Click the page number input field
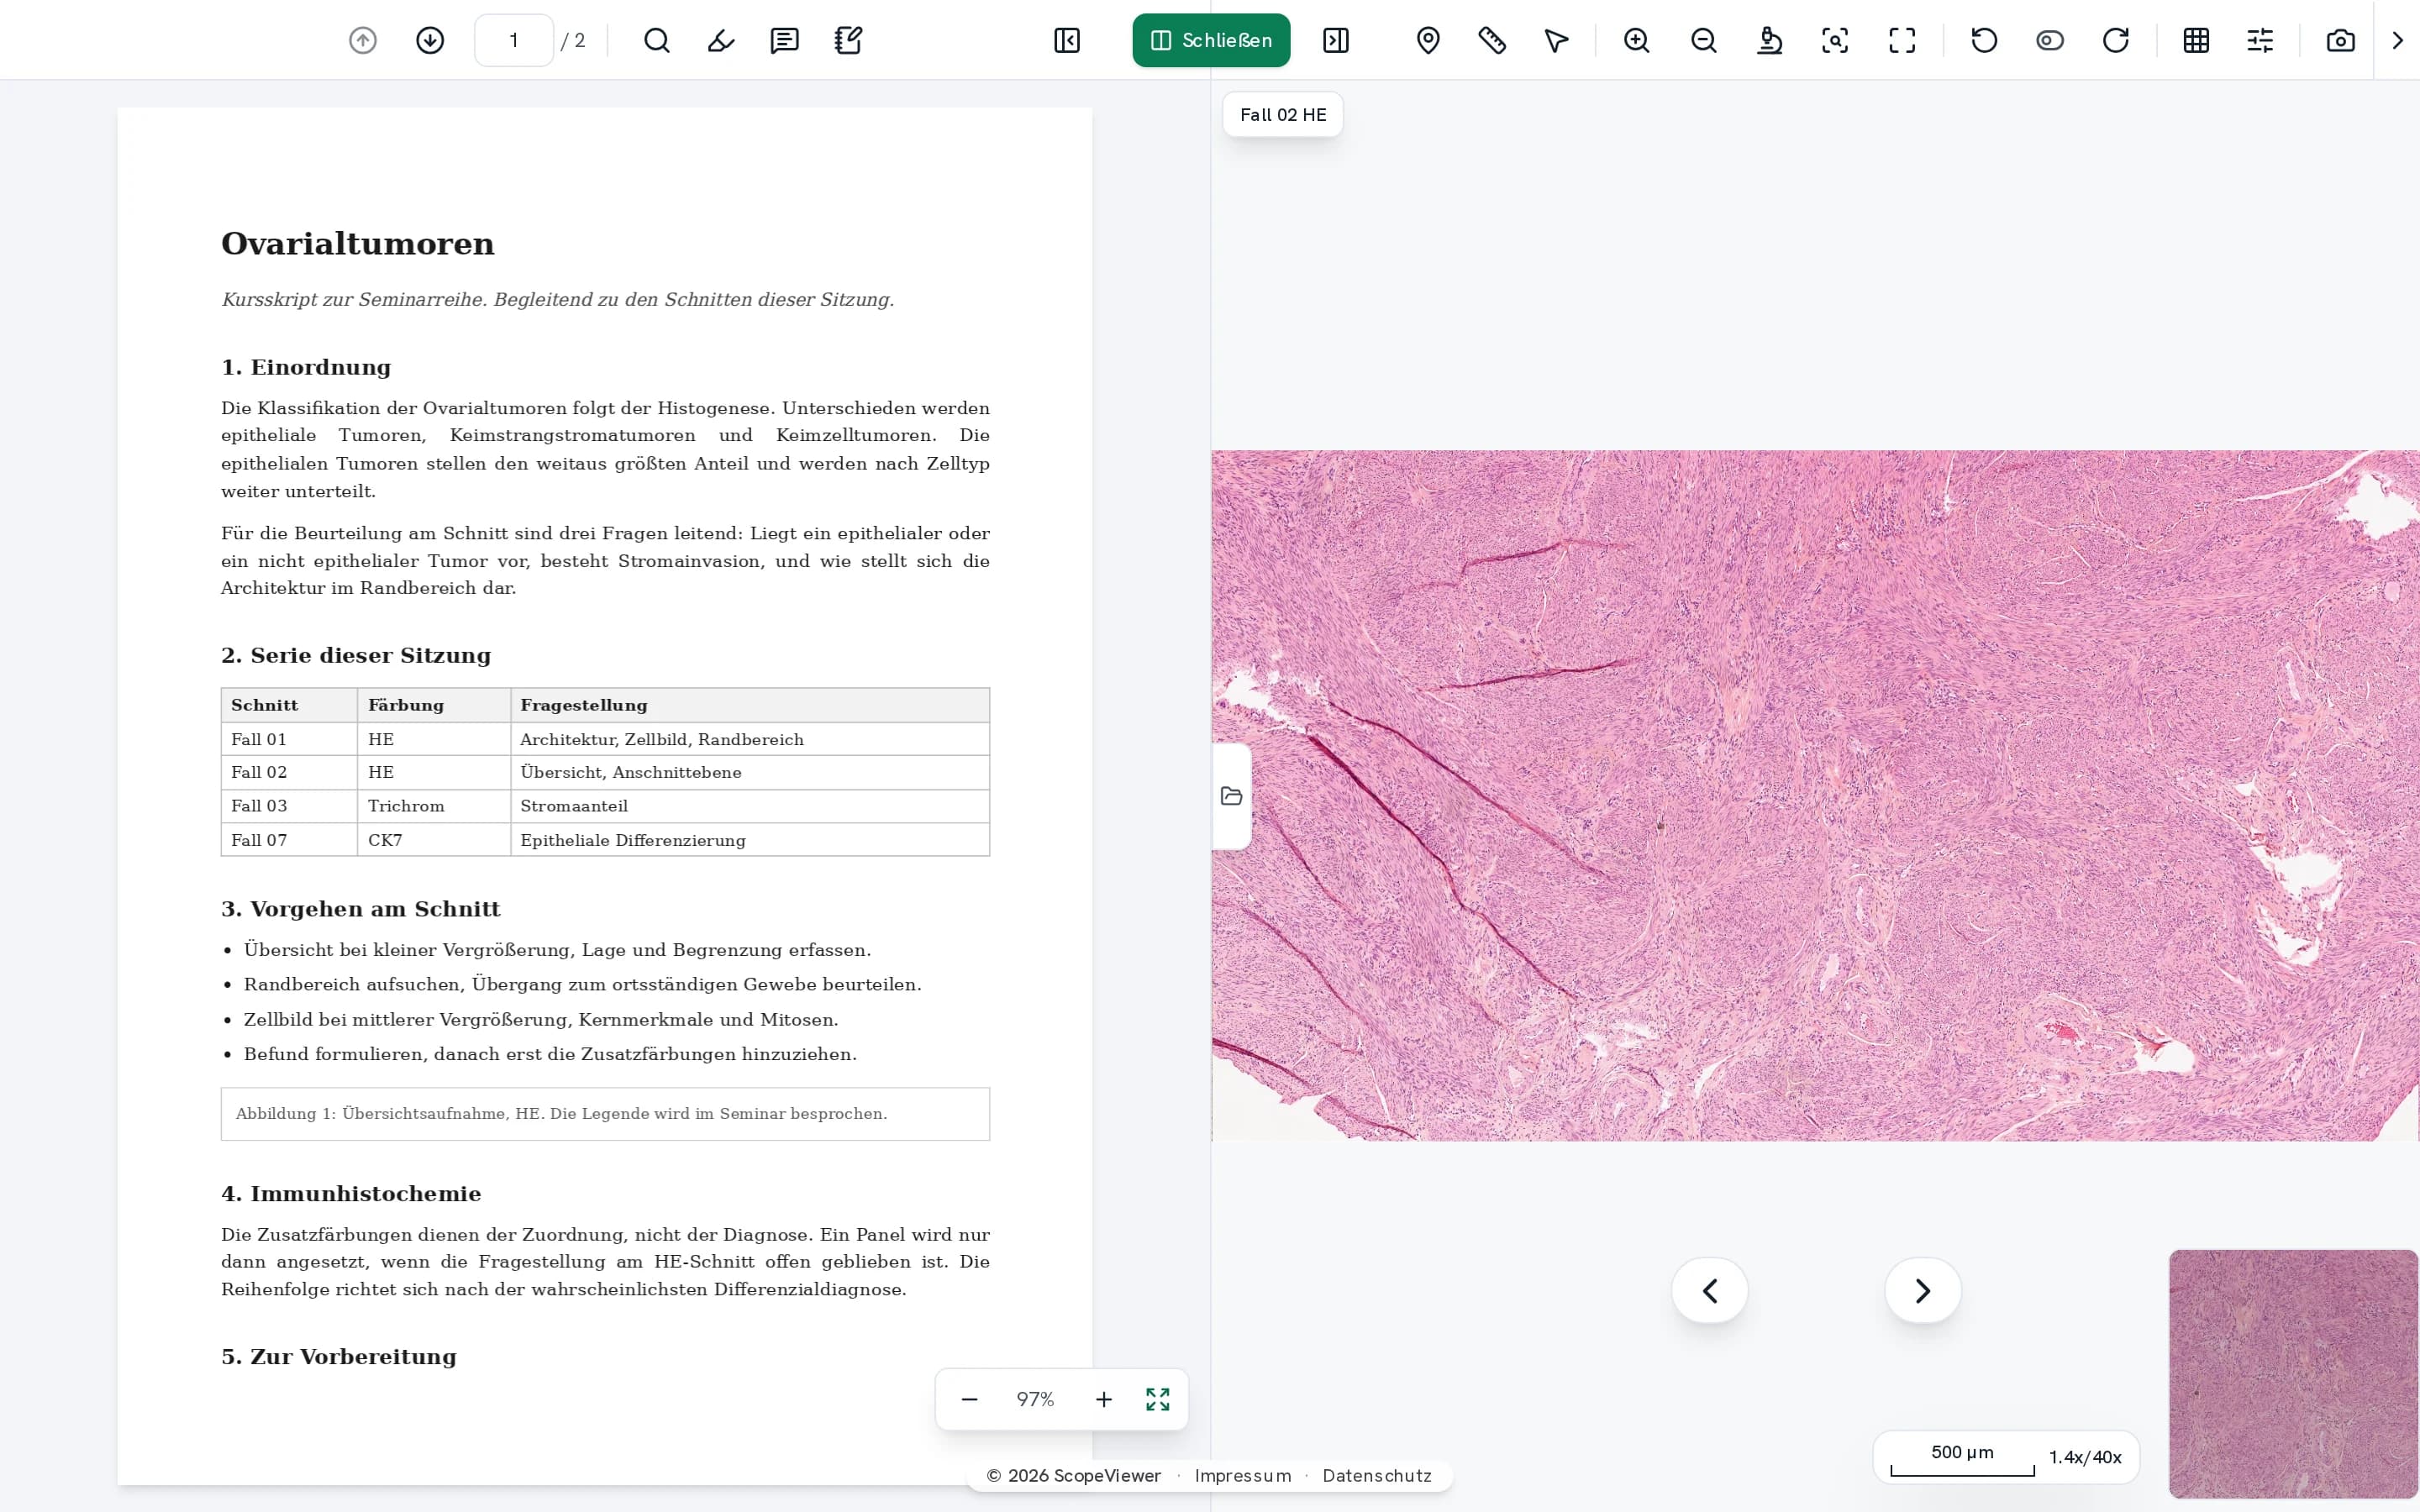The height and width of the screenshot is (1512, 2420). click(514, 40)
